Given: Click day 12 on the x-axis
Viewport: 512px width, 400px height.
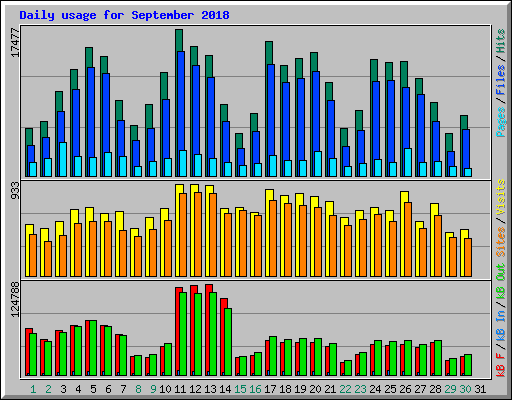Looking at the screenshot, I should tap(195, 389).
